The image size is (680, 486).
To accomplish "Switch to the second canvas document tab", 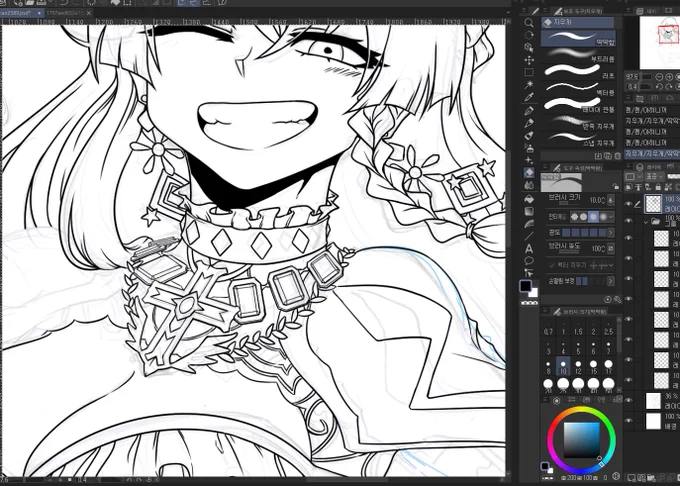I will coord(69,13).
